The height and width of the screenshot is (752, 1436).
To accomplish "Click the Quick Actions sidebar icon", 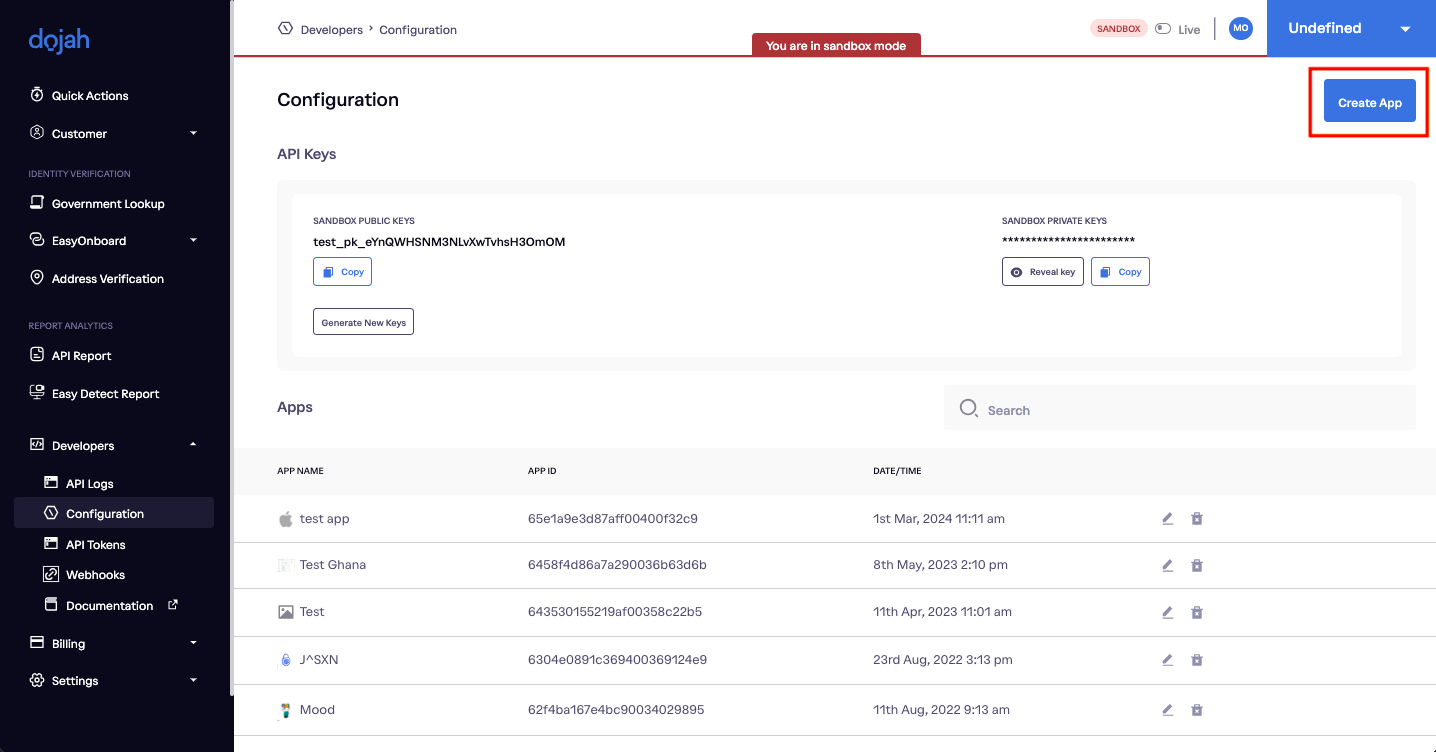I will coord(37,95).
